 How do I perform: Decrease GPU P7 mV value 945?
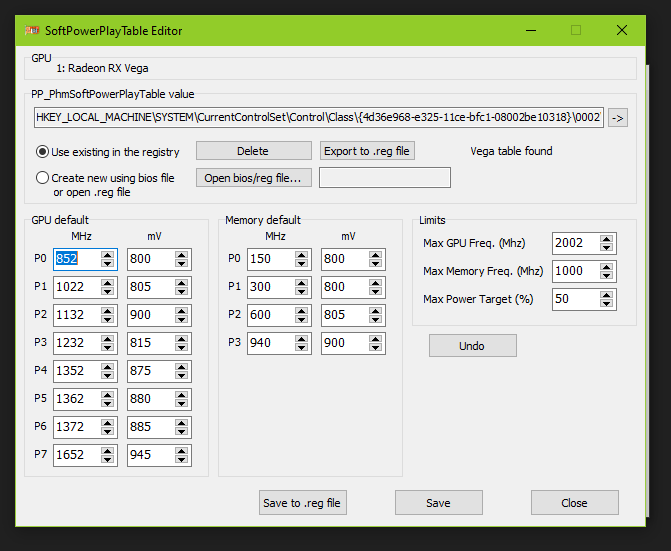[x=181, y=459]
